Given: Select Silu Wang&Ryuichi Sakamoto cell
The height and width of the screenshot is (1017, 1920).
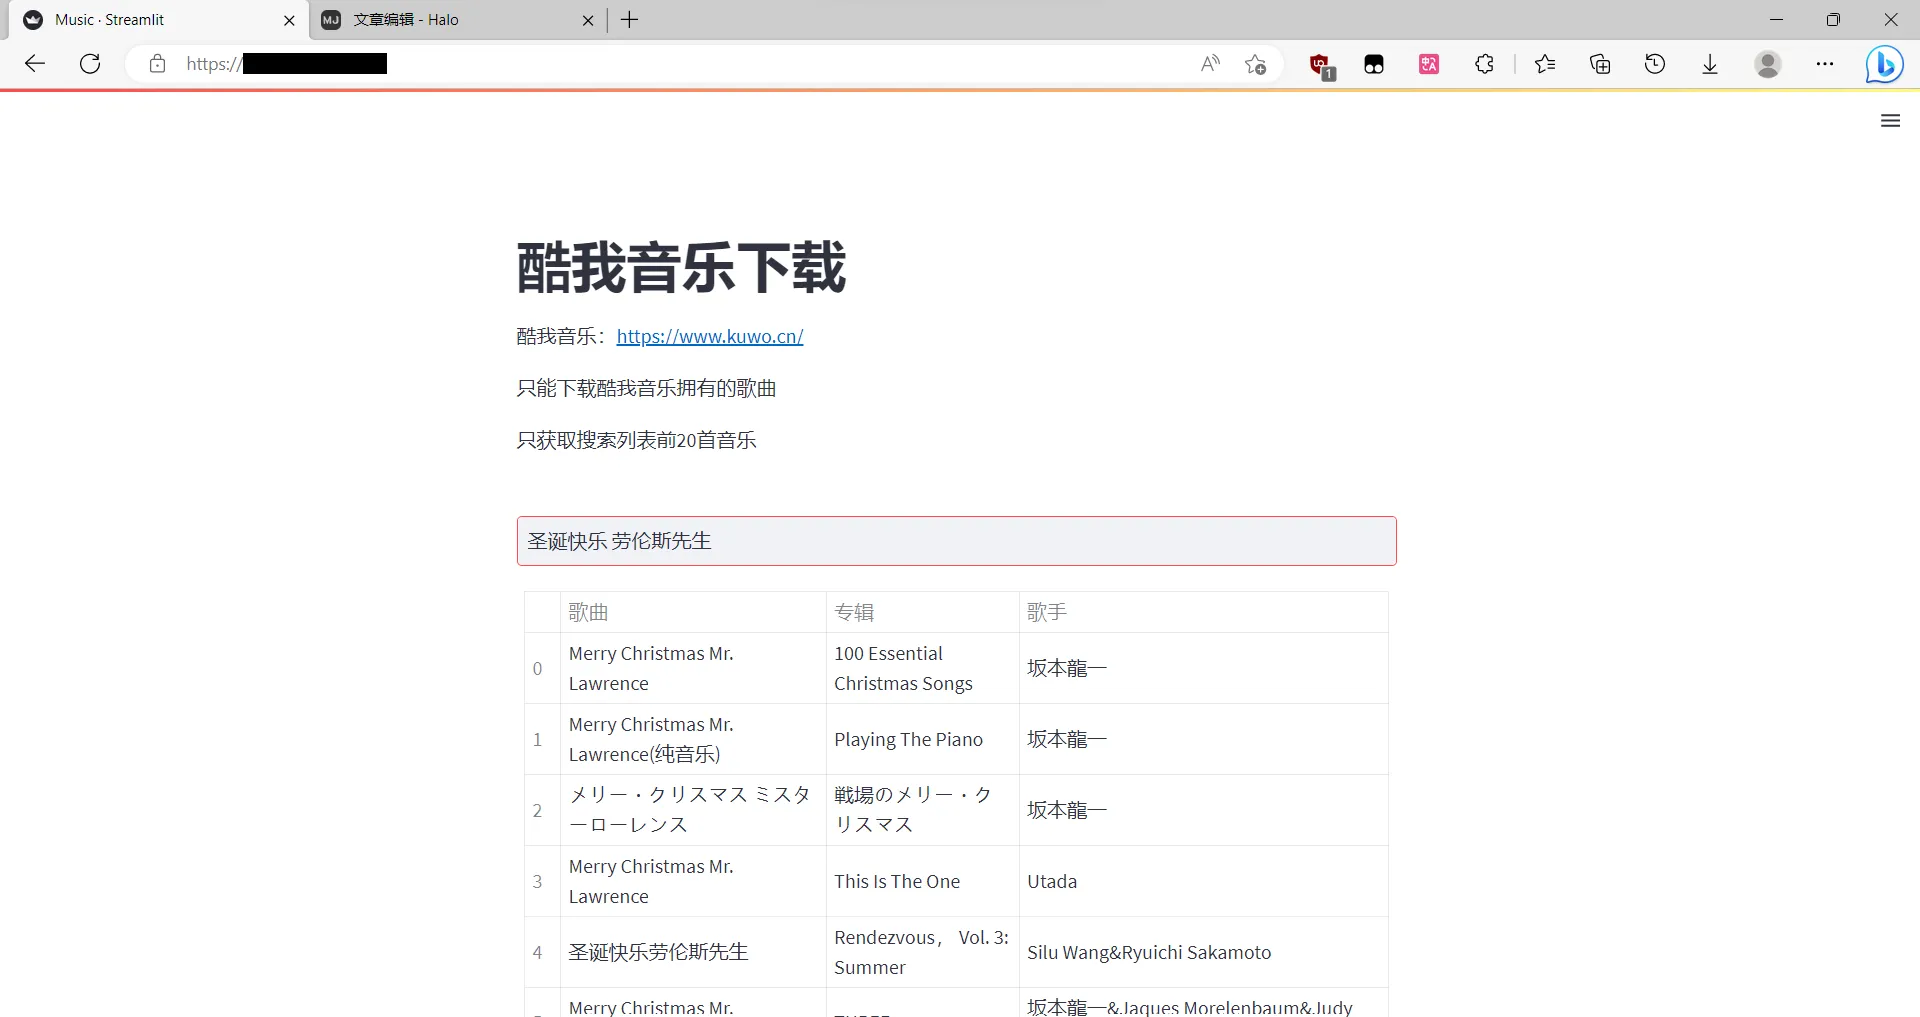Looking at the screenshot, I should click(x=1203, y=952).
